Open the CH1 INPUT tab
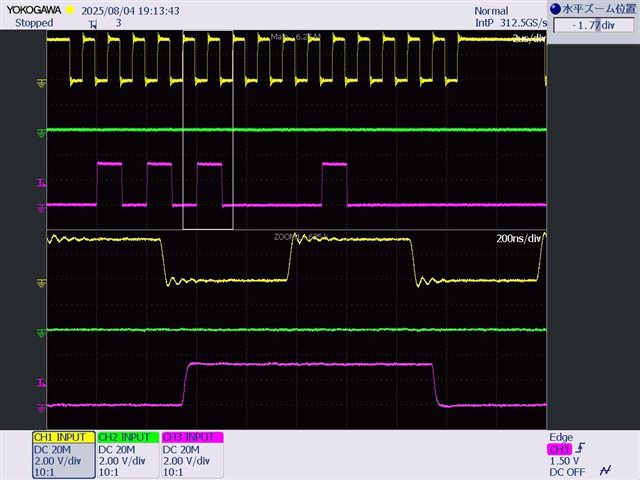This screenshot has width=640, height=480. 63,437
